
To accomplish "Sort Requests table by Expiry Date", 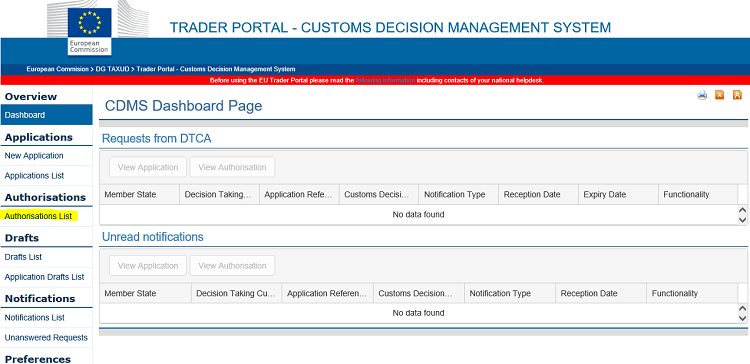I will [618, 195].
